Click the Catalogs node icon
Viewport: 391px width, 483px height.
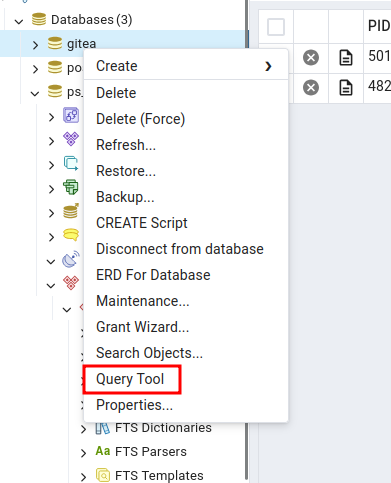tap(71, 139)
